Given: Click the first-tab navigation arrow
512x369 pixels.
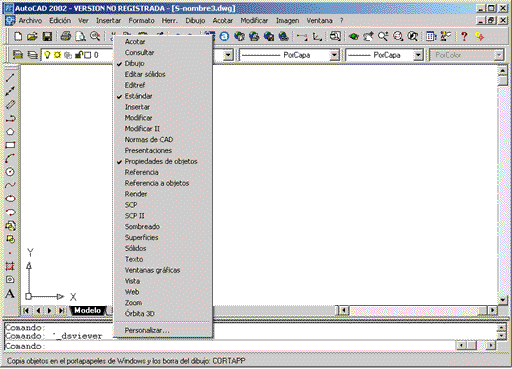Looking at the screenshot, I should pos(26,311).
